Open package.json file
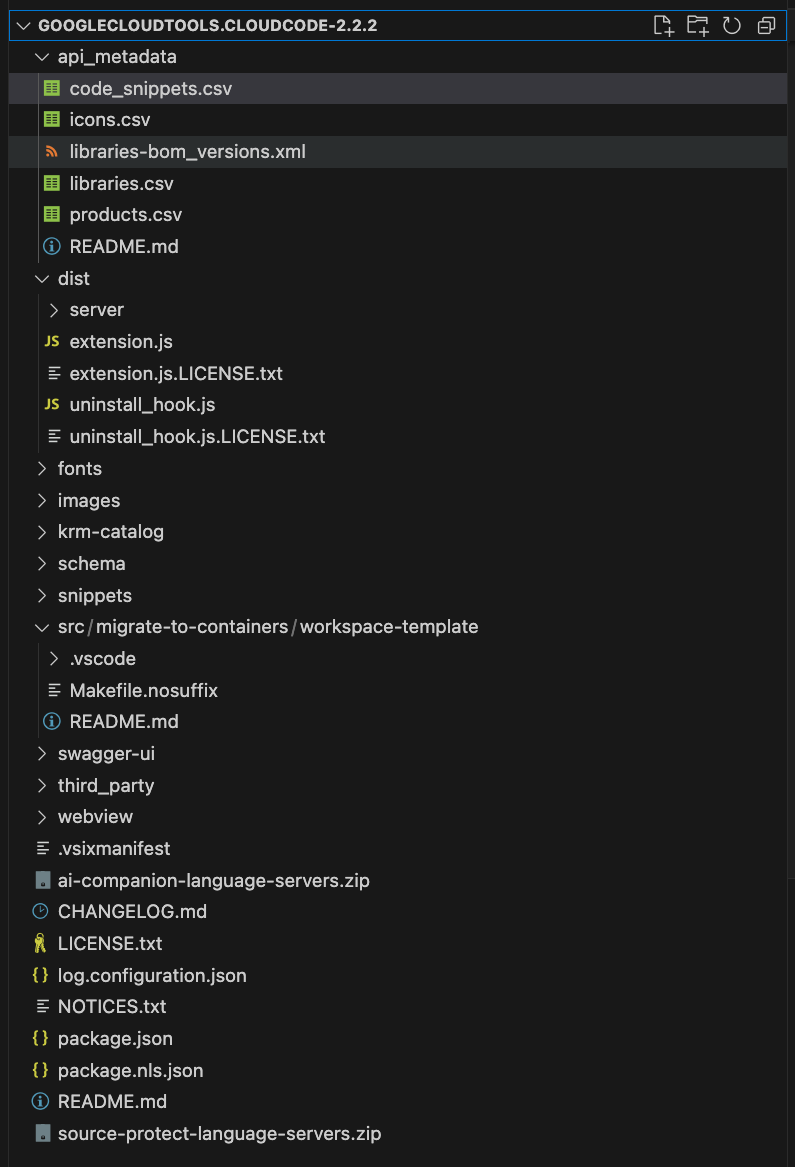795x1167 pixels. pyautogui.click(x=398, y=1038)
